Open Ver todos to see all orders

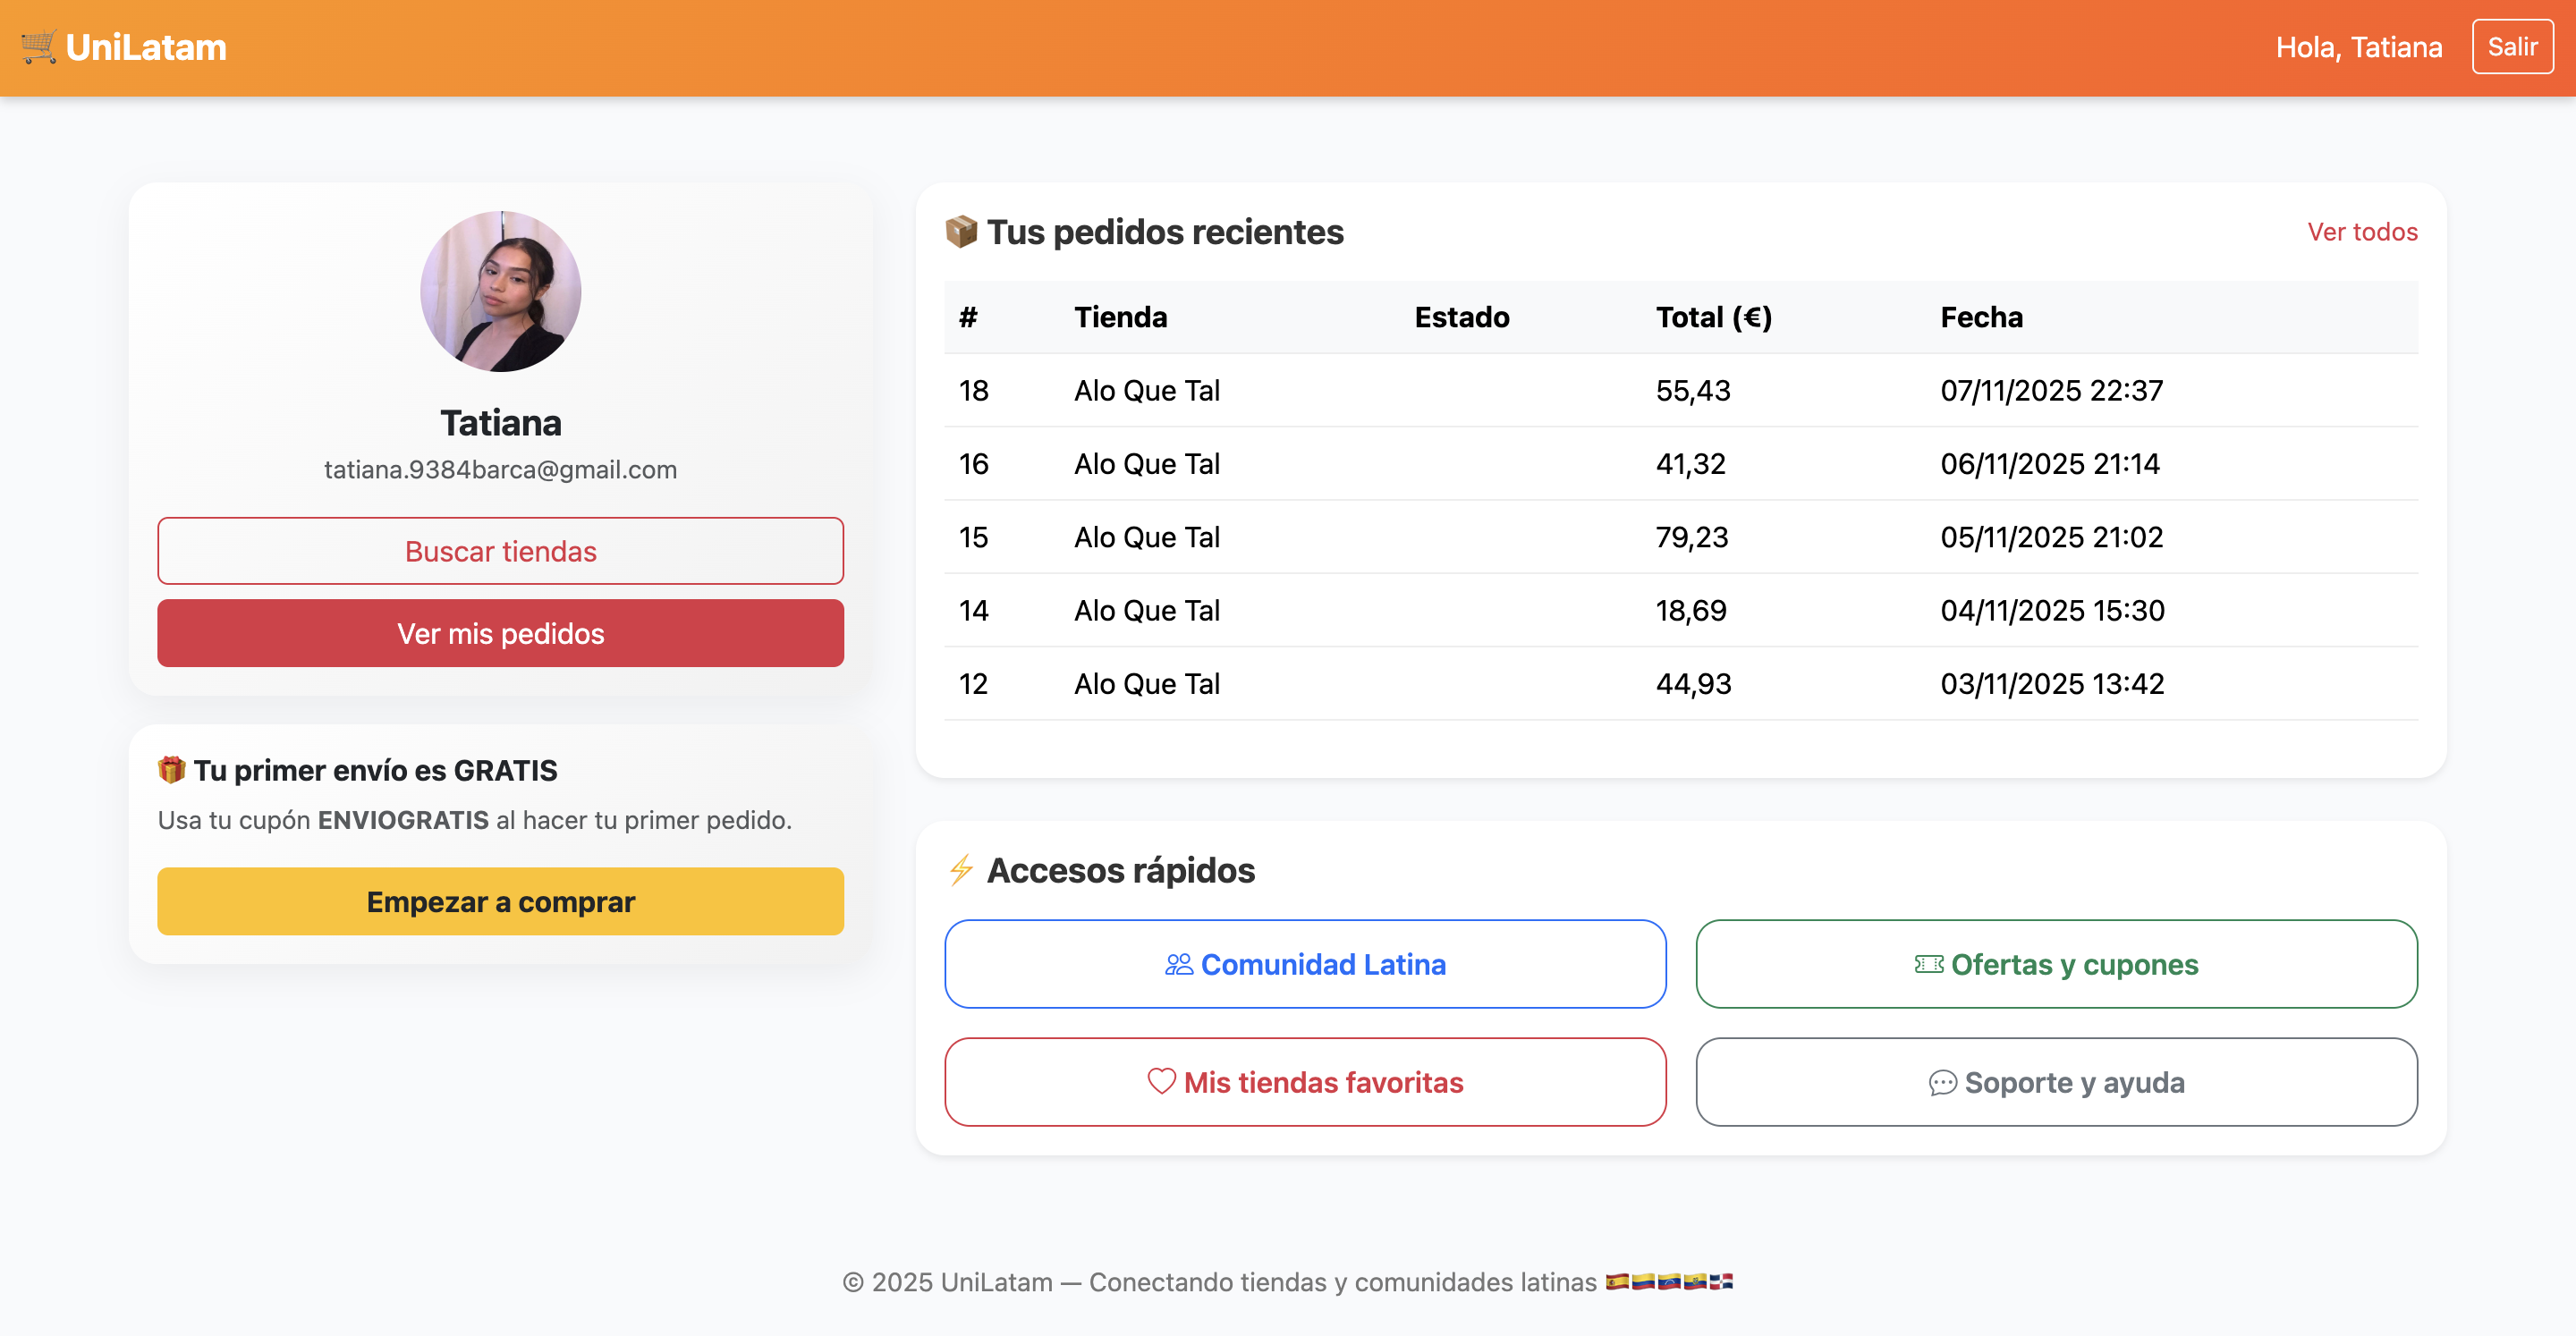[2362, 231]
